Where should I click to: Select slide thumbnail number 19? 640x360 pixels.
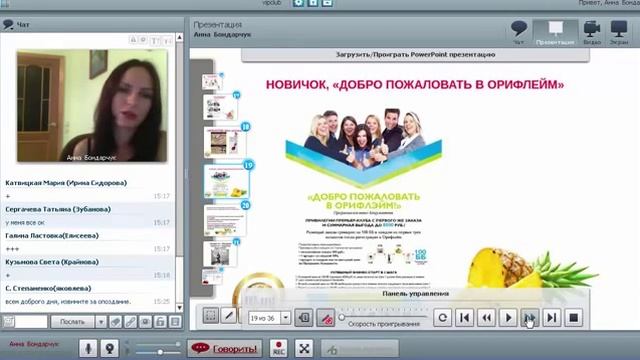(x=227, y=181)
